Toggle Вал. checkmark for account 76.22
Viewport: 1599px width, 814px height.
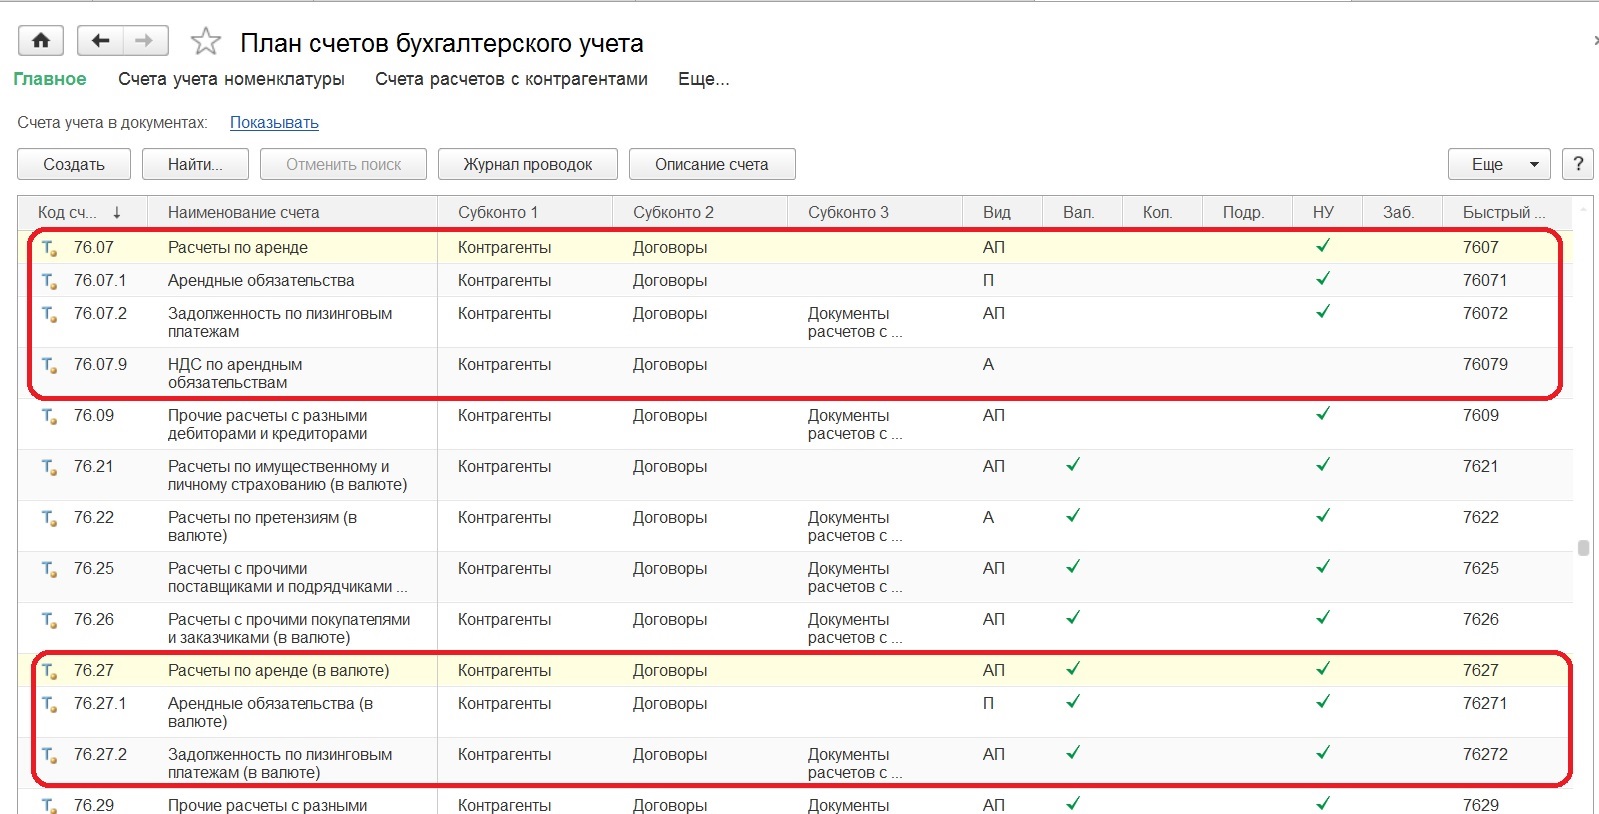[x=1073, y=516]
